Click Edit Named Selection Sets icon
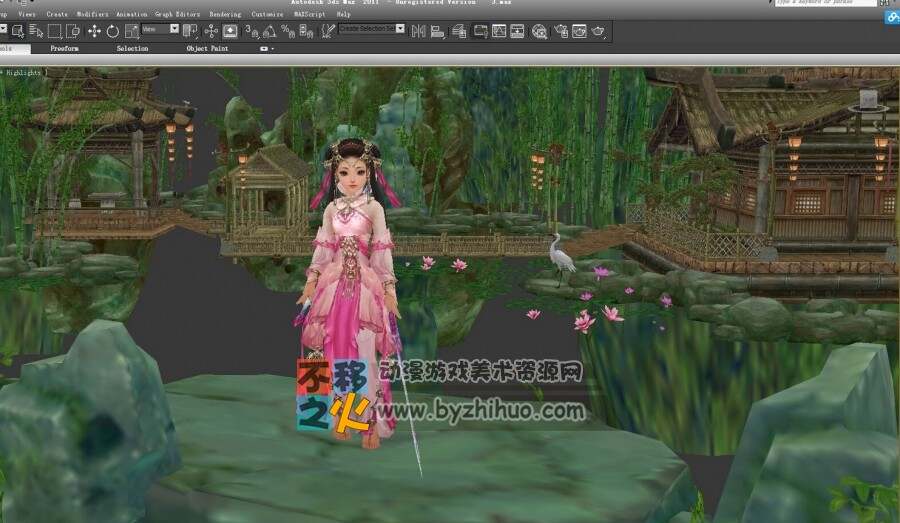This screenshot has height=523, width=900. (x=328, y=31)
